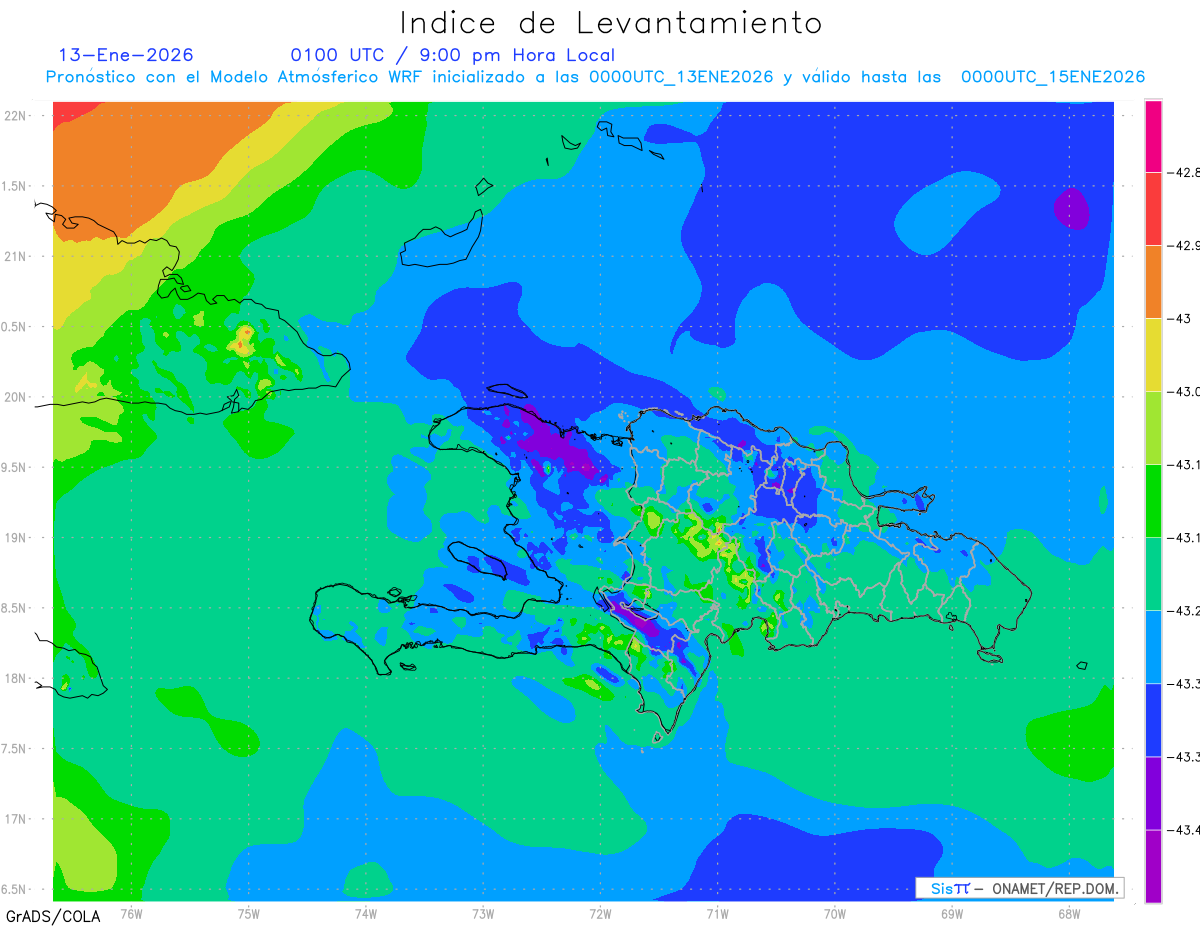Click colorbar value "-43.2"
This screenshot has width=1200, height=927.
click(x=1185, y=610)
